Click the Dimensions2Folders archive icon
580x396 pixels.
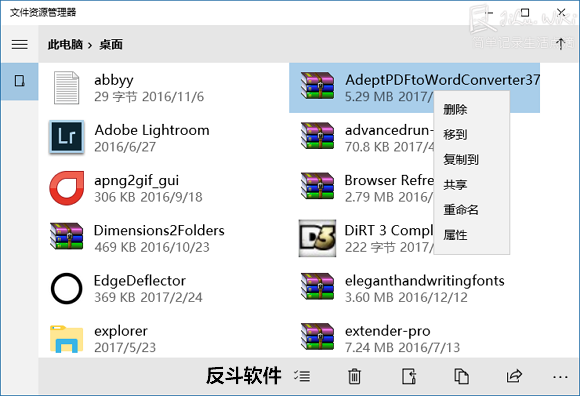coord(67,237)
